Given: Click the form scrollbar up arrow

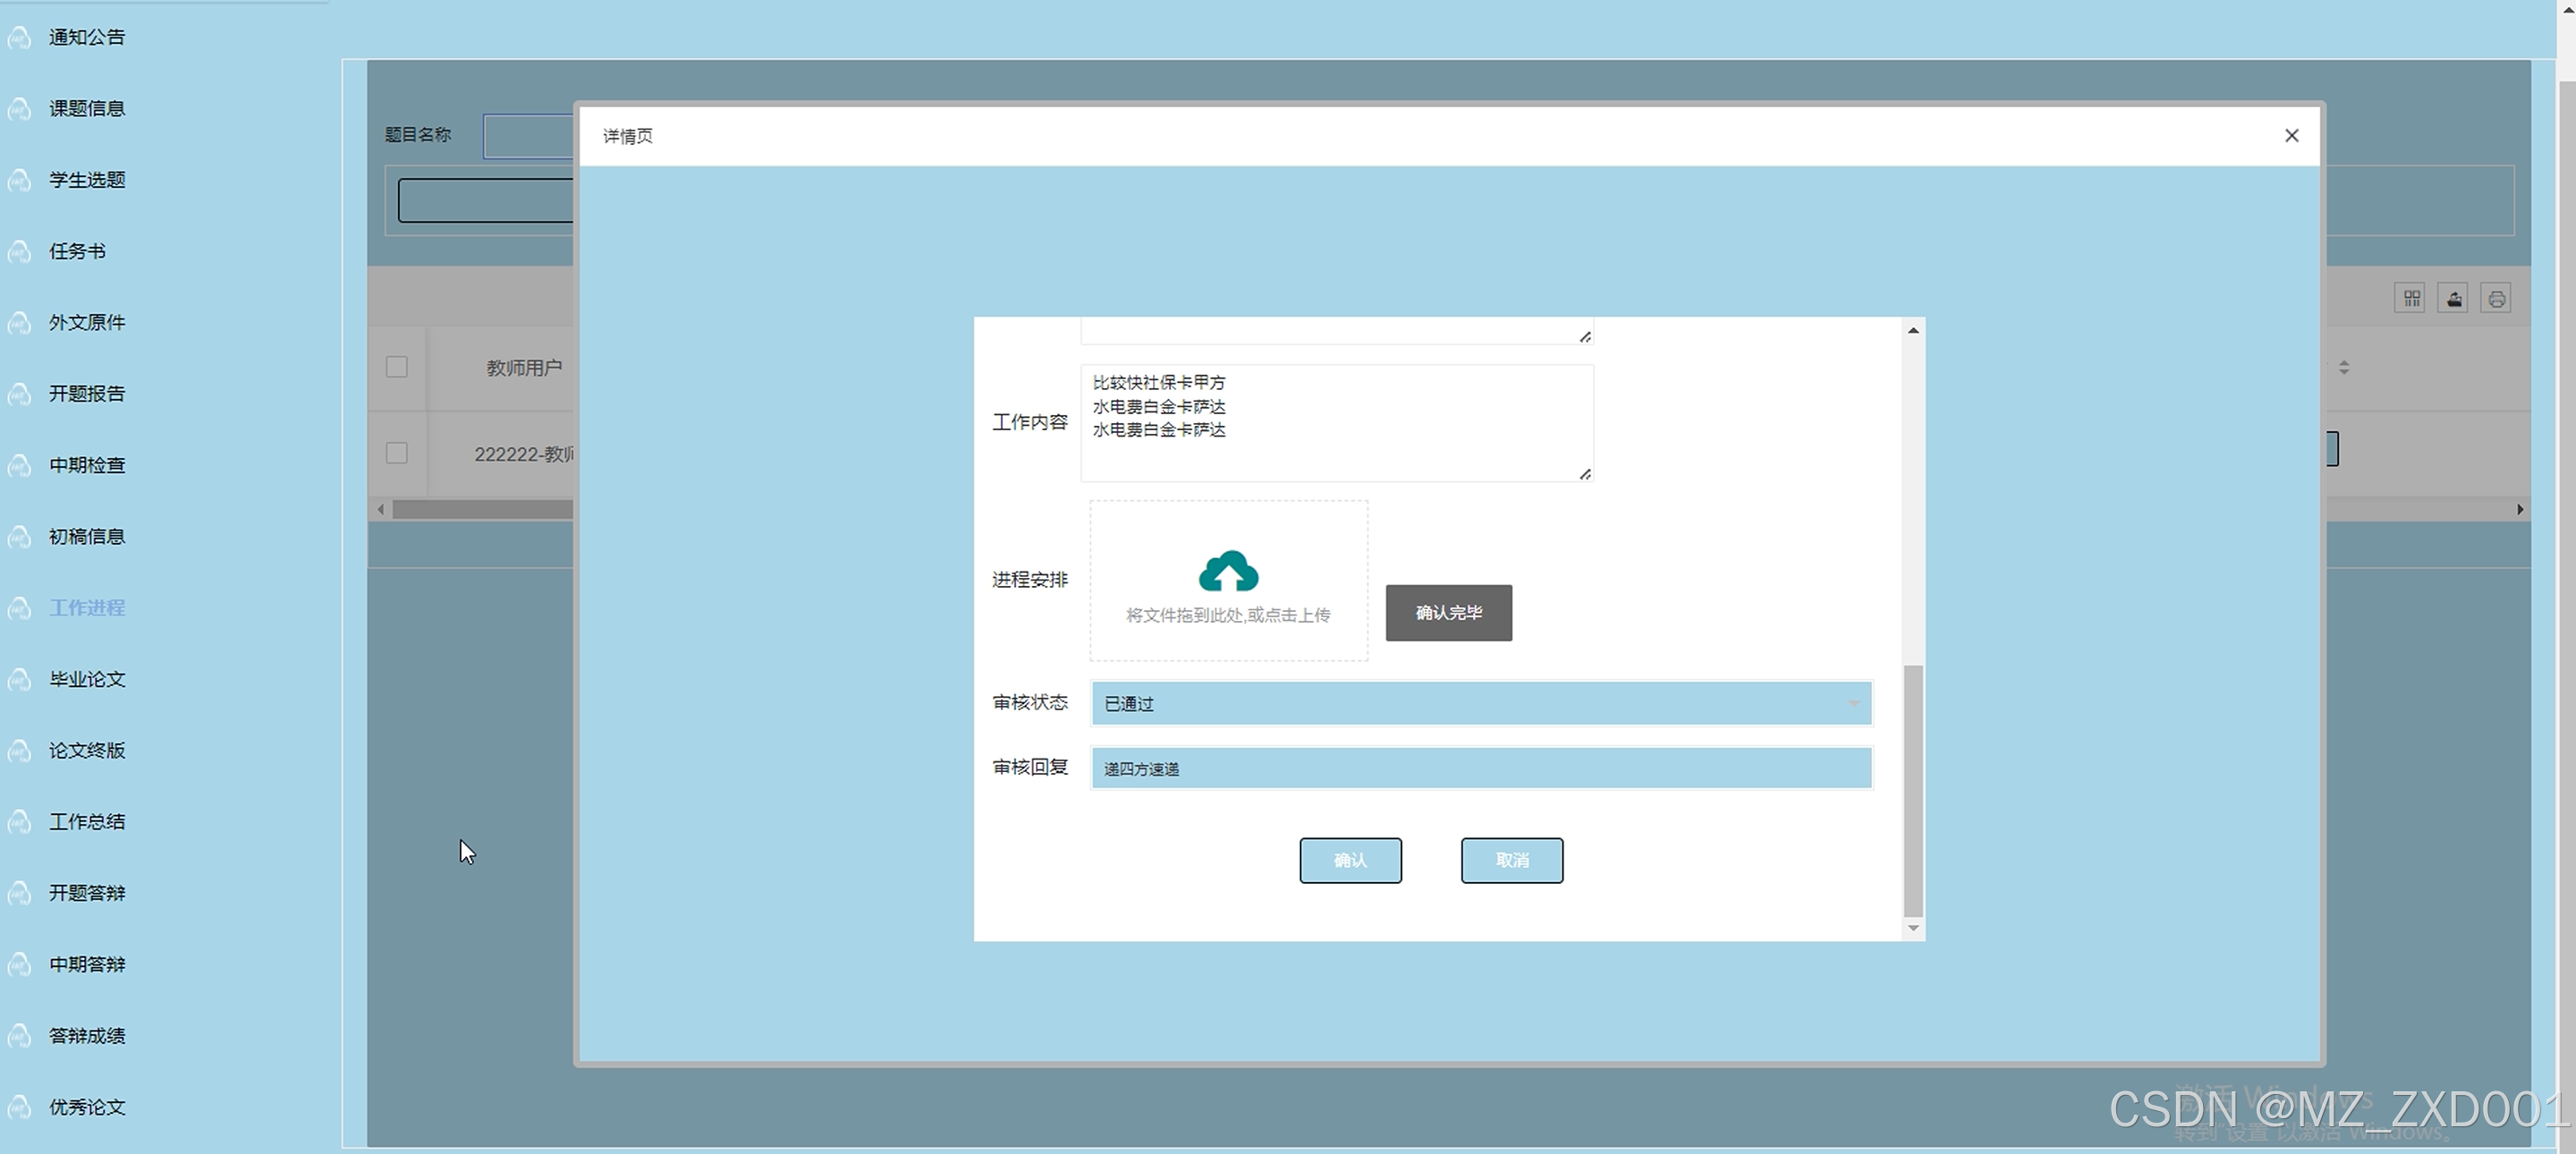Looking at the screenshot, I should click(x=1913, y=330).
